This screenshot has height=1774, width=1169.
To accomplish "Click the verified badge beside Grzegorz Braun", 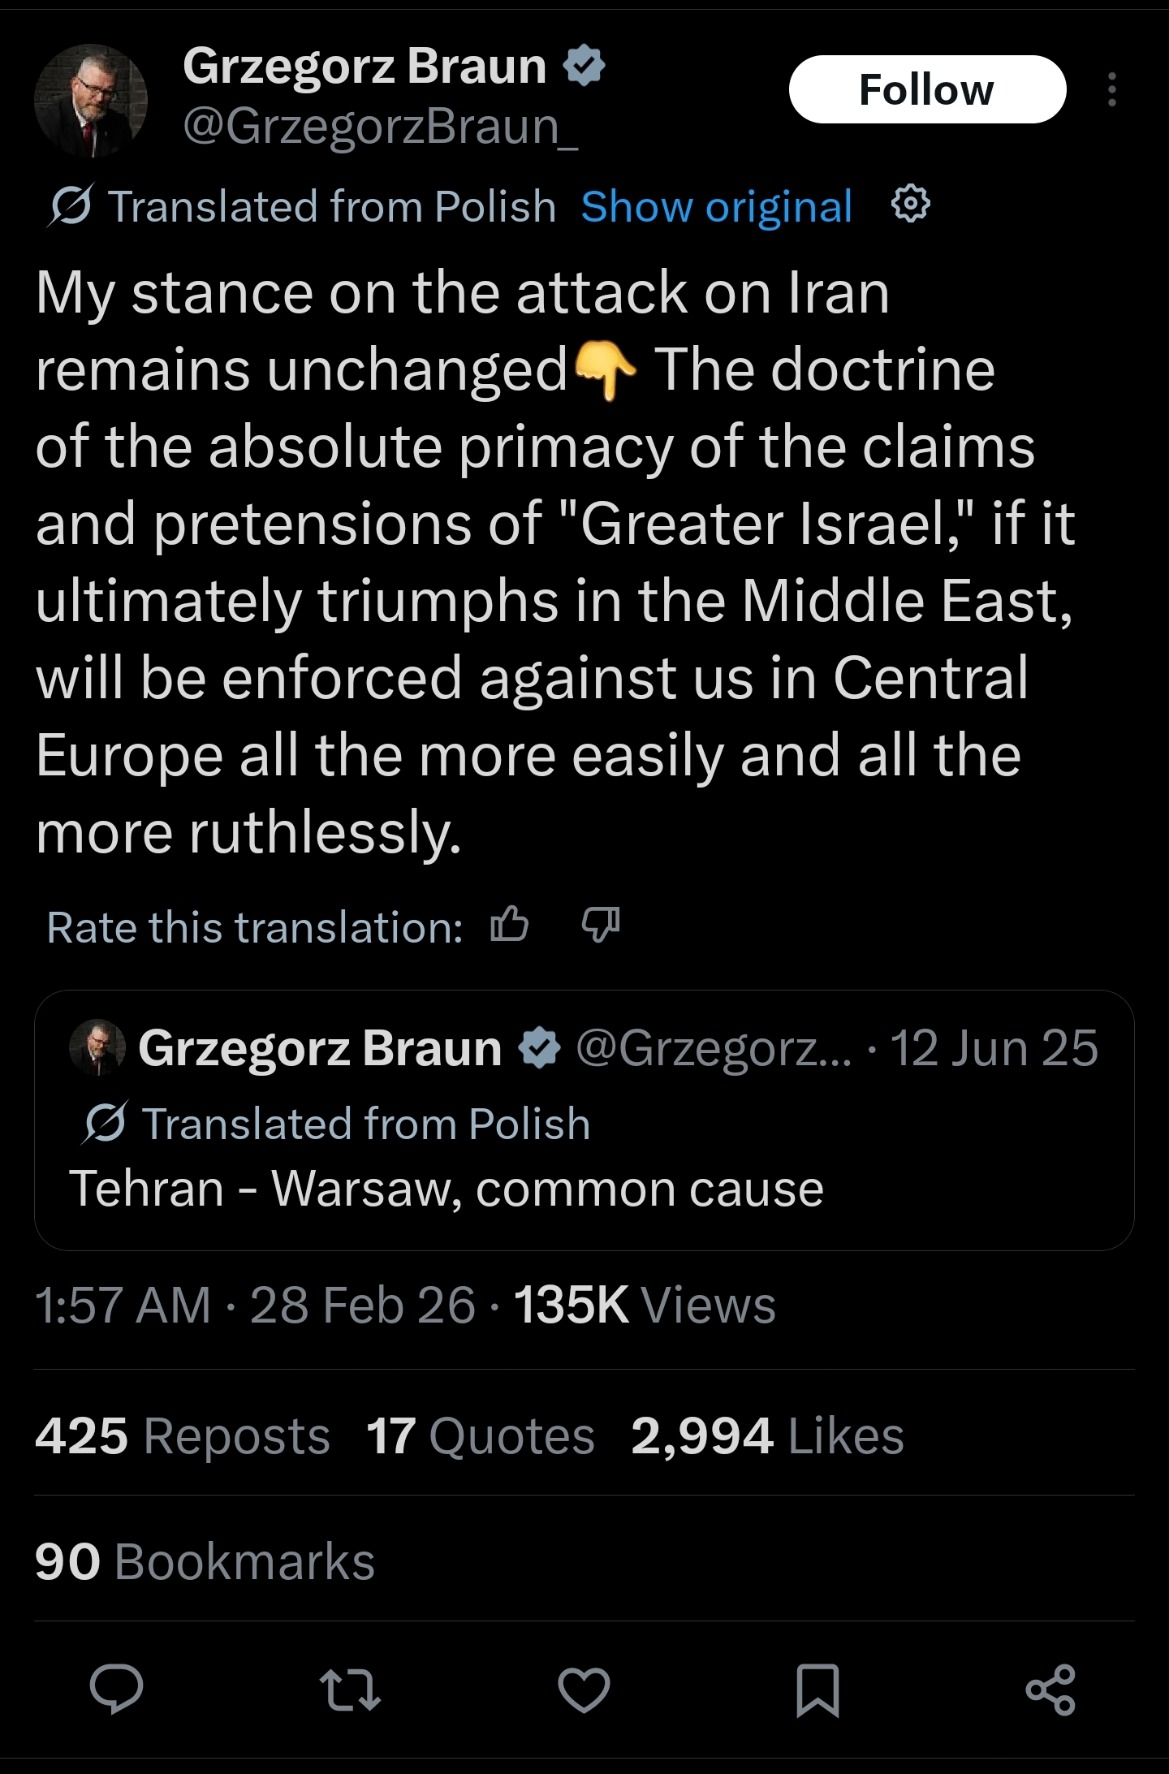I will click(x=584, y=66).
